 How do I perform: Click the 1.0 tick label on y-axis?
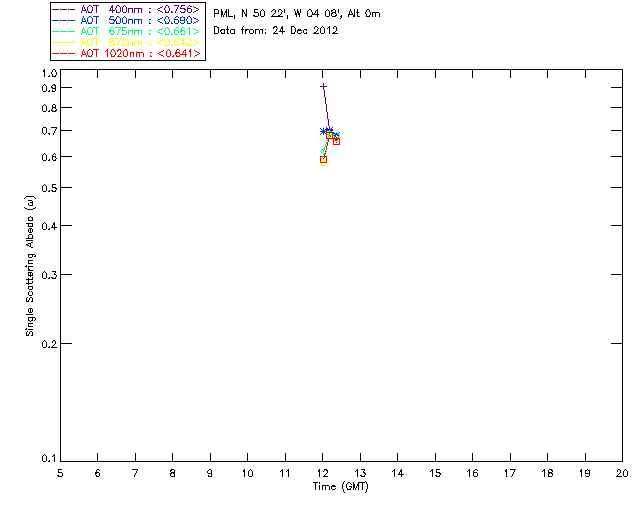pyautogui.click(x=49, y=73)
